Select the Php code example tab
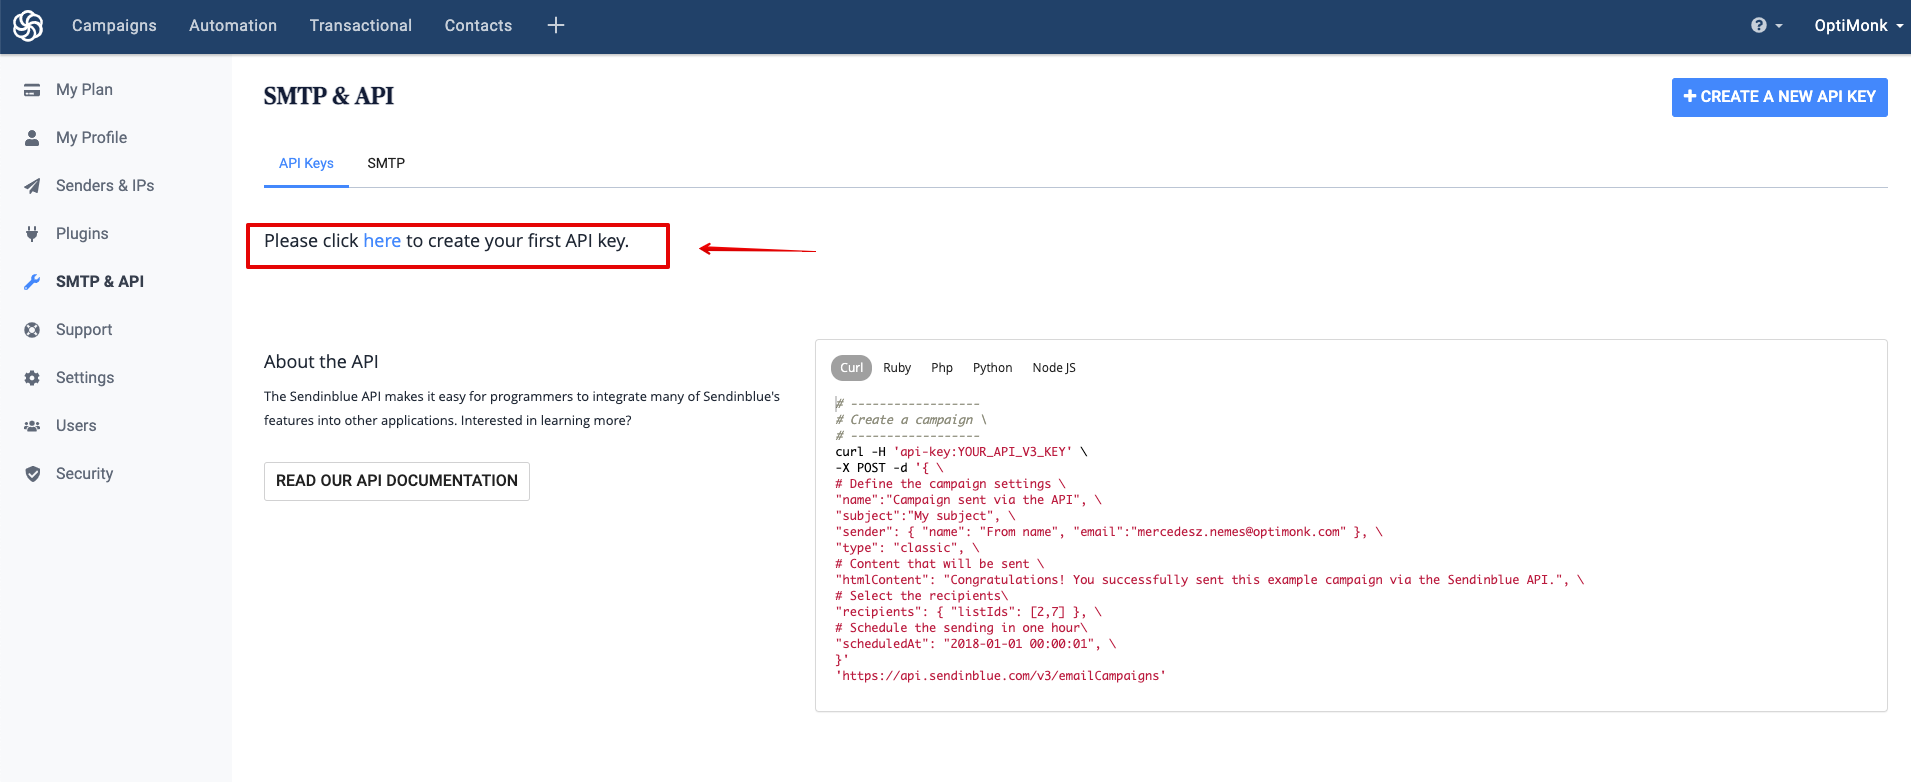 point(942,368)
